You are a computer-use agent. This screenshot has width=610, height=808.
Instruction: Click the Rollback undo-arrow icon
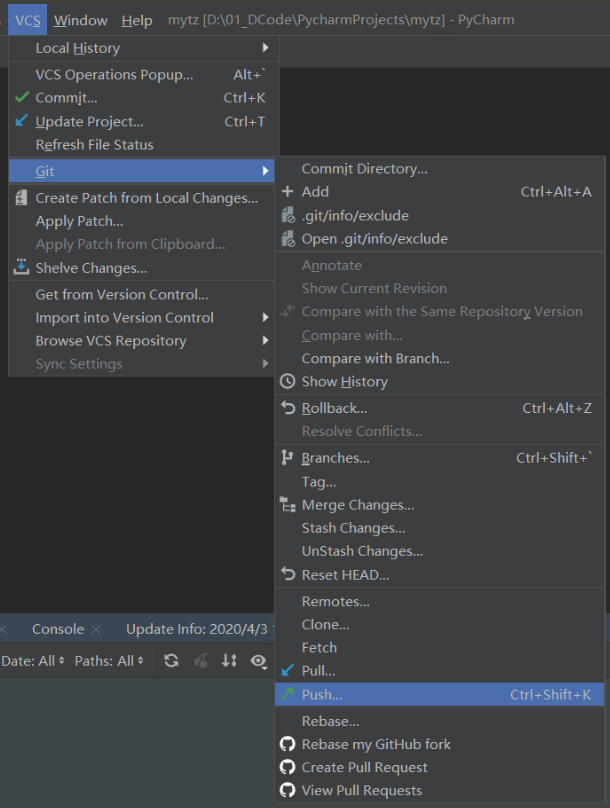287,406
